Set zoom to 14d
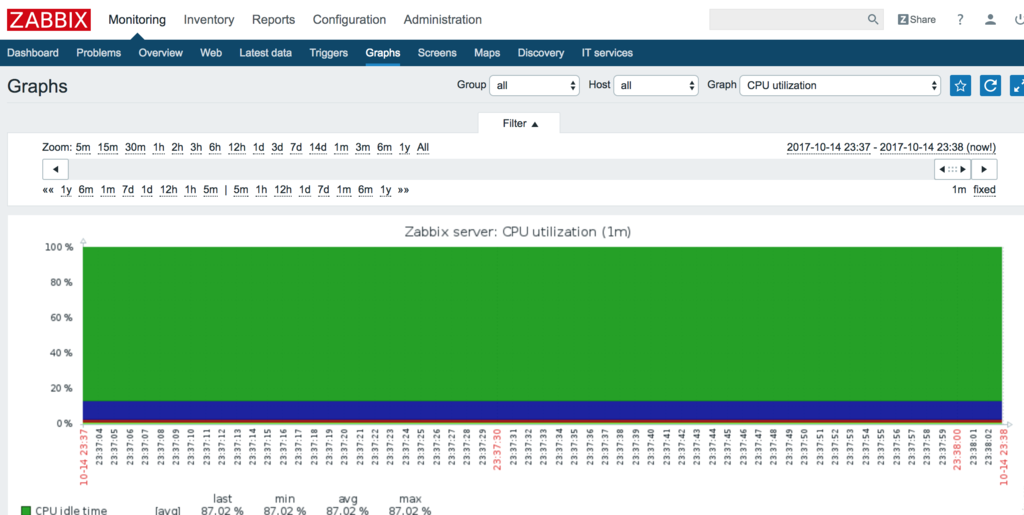Image resolution: width=1024 pixels, height=515 pixels. [x=318, y=148]
